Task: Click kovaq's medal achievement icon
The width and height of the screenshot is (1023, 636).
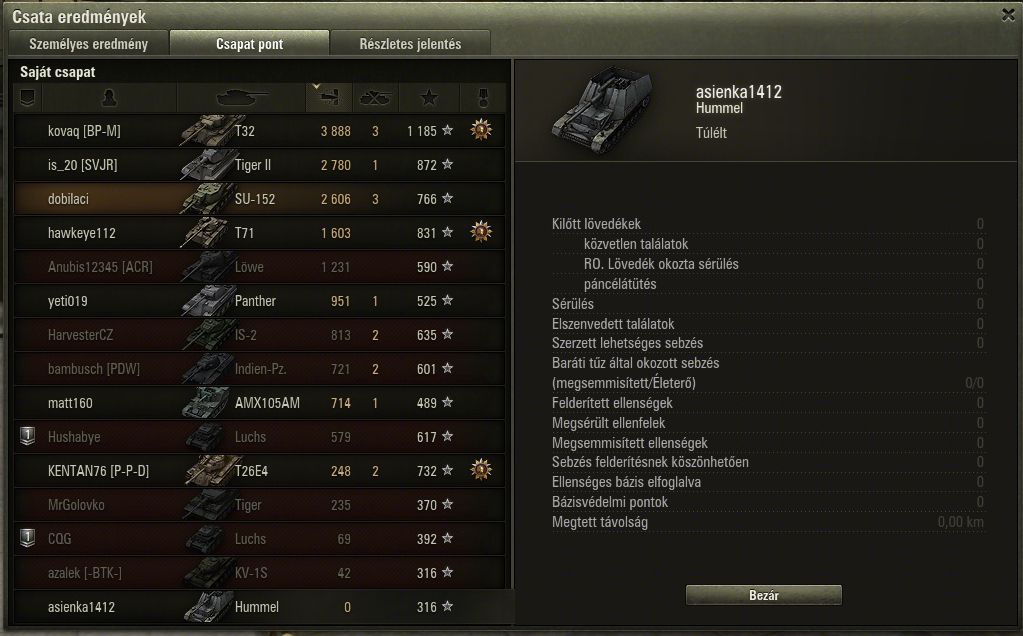Action: click(x=481, y=130)
